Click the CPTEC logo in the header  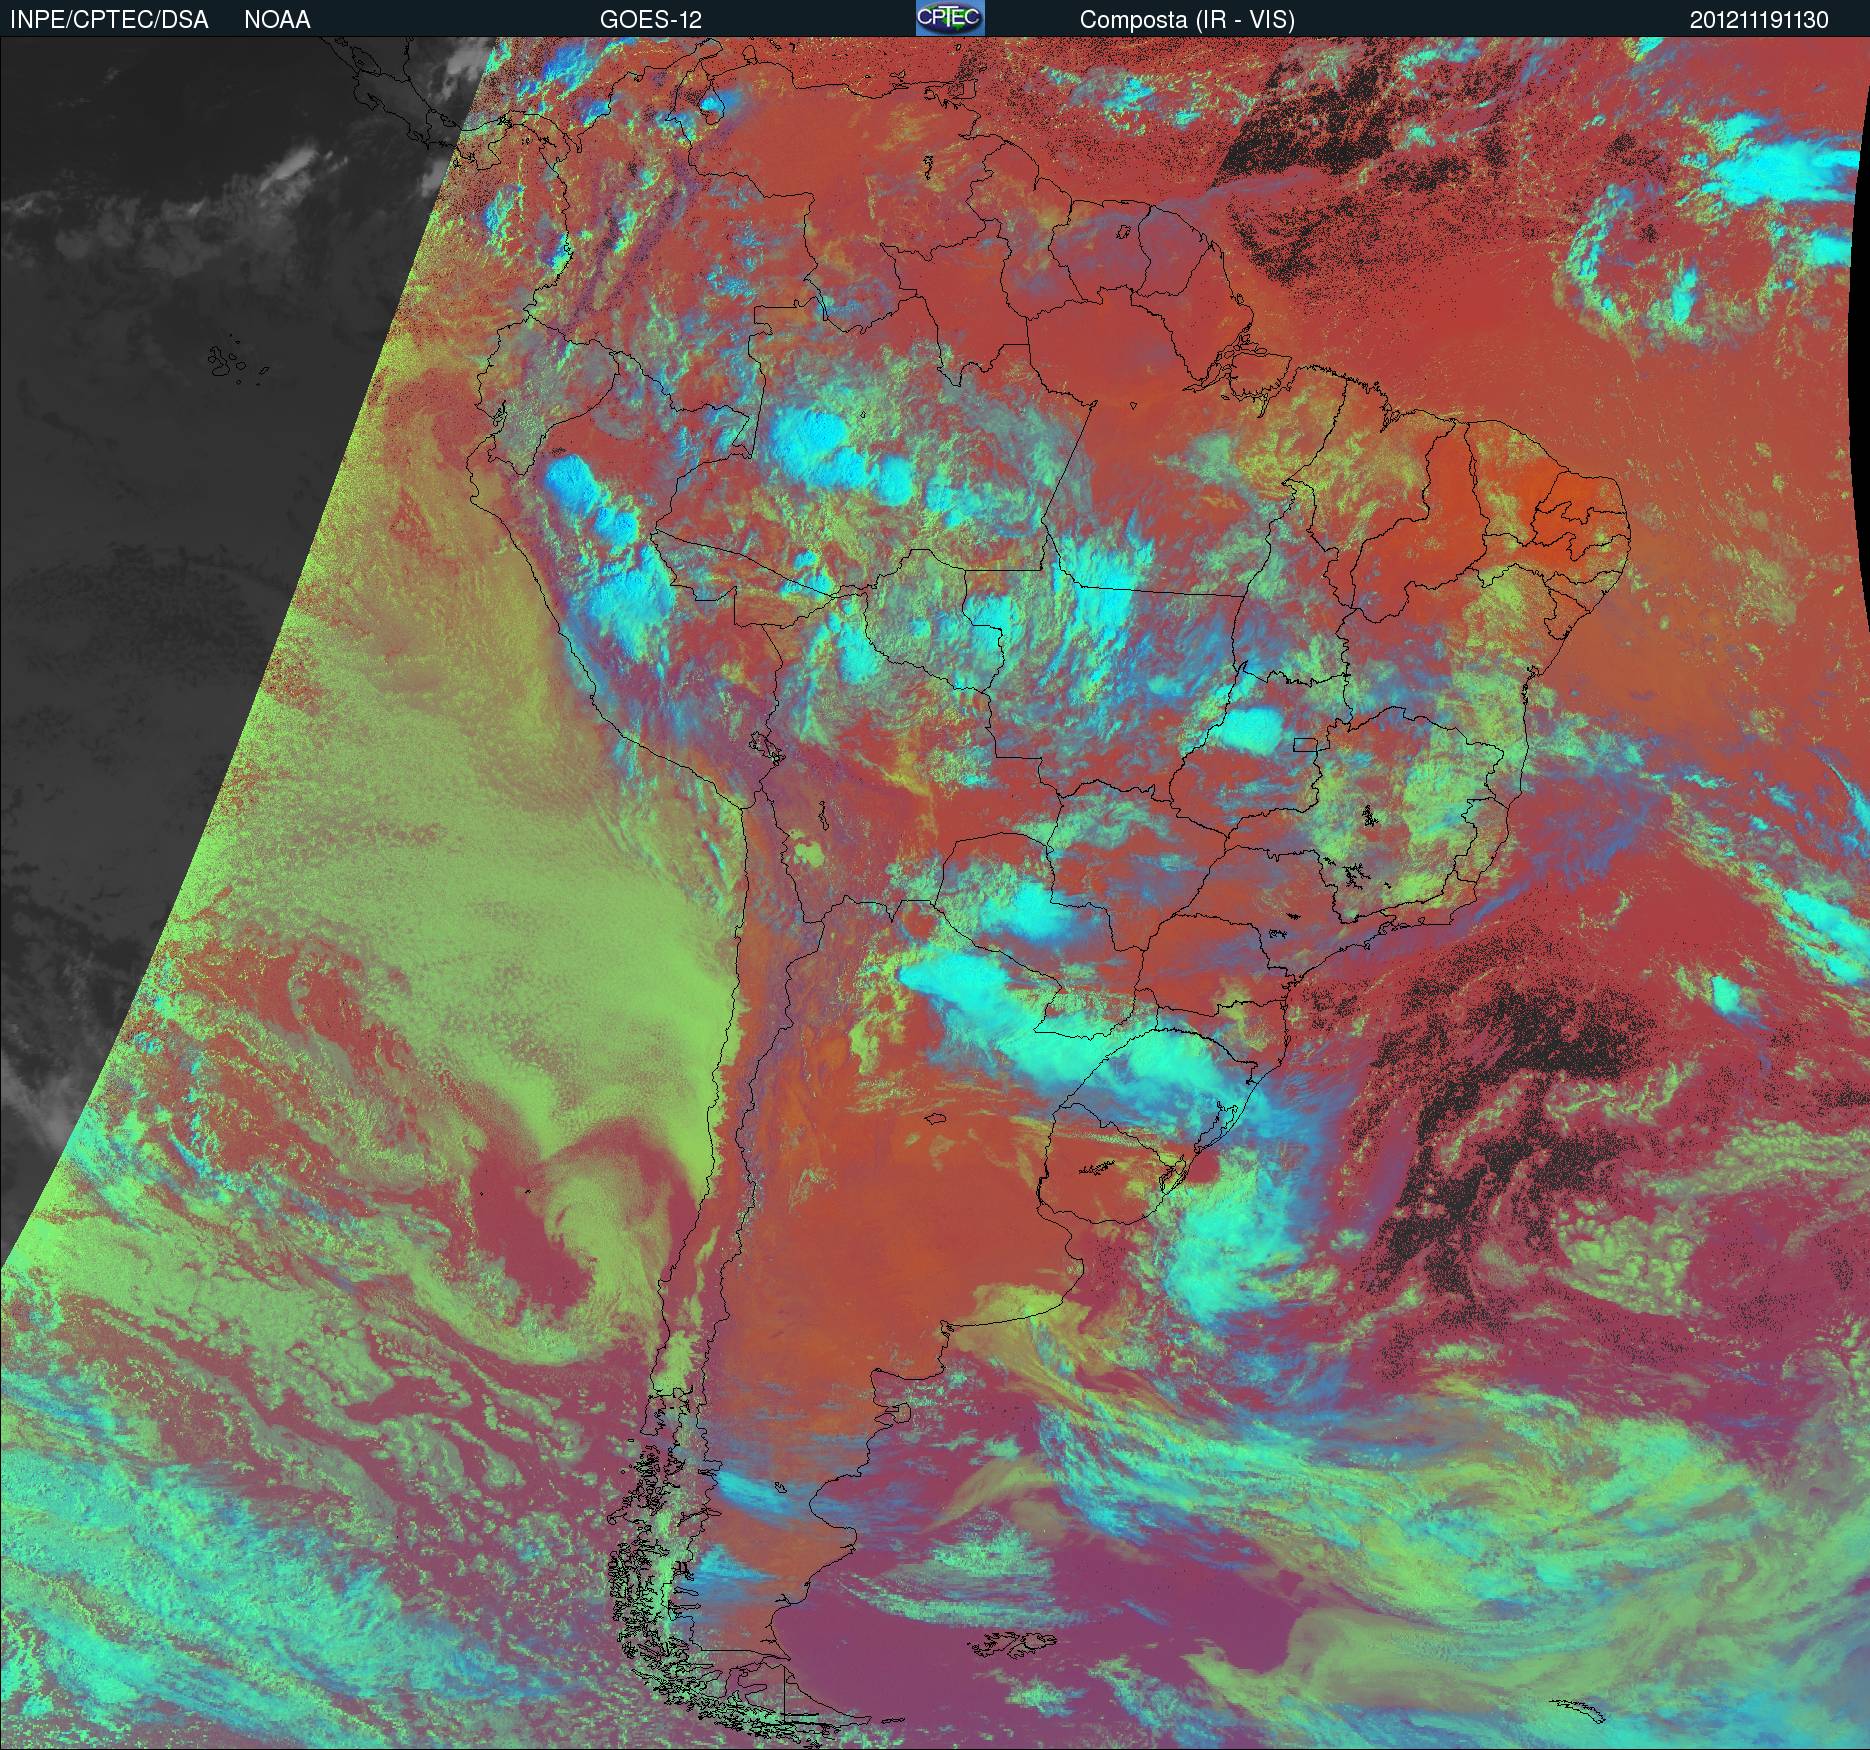tap(950, 18)
